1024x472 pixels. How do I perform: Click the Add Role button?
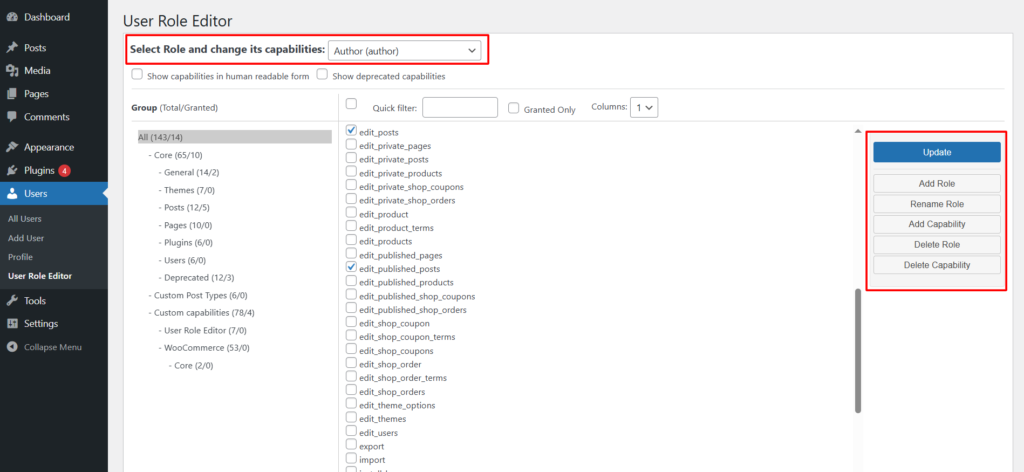936,183
